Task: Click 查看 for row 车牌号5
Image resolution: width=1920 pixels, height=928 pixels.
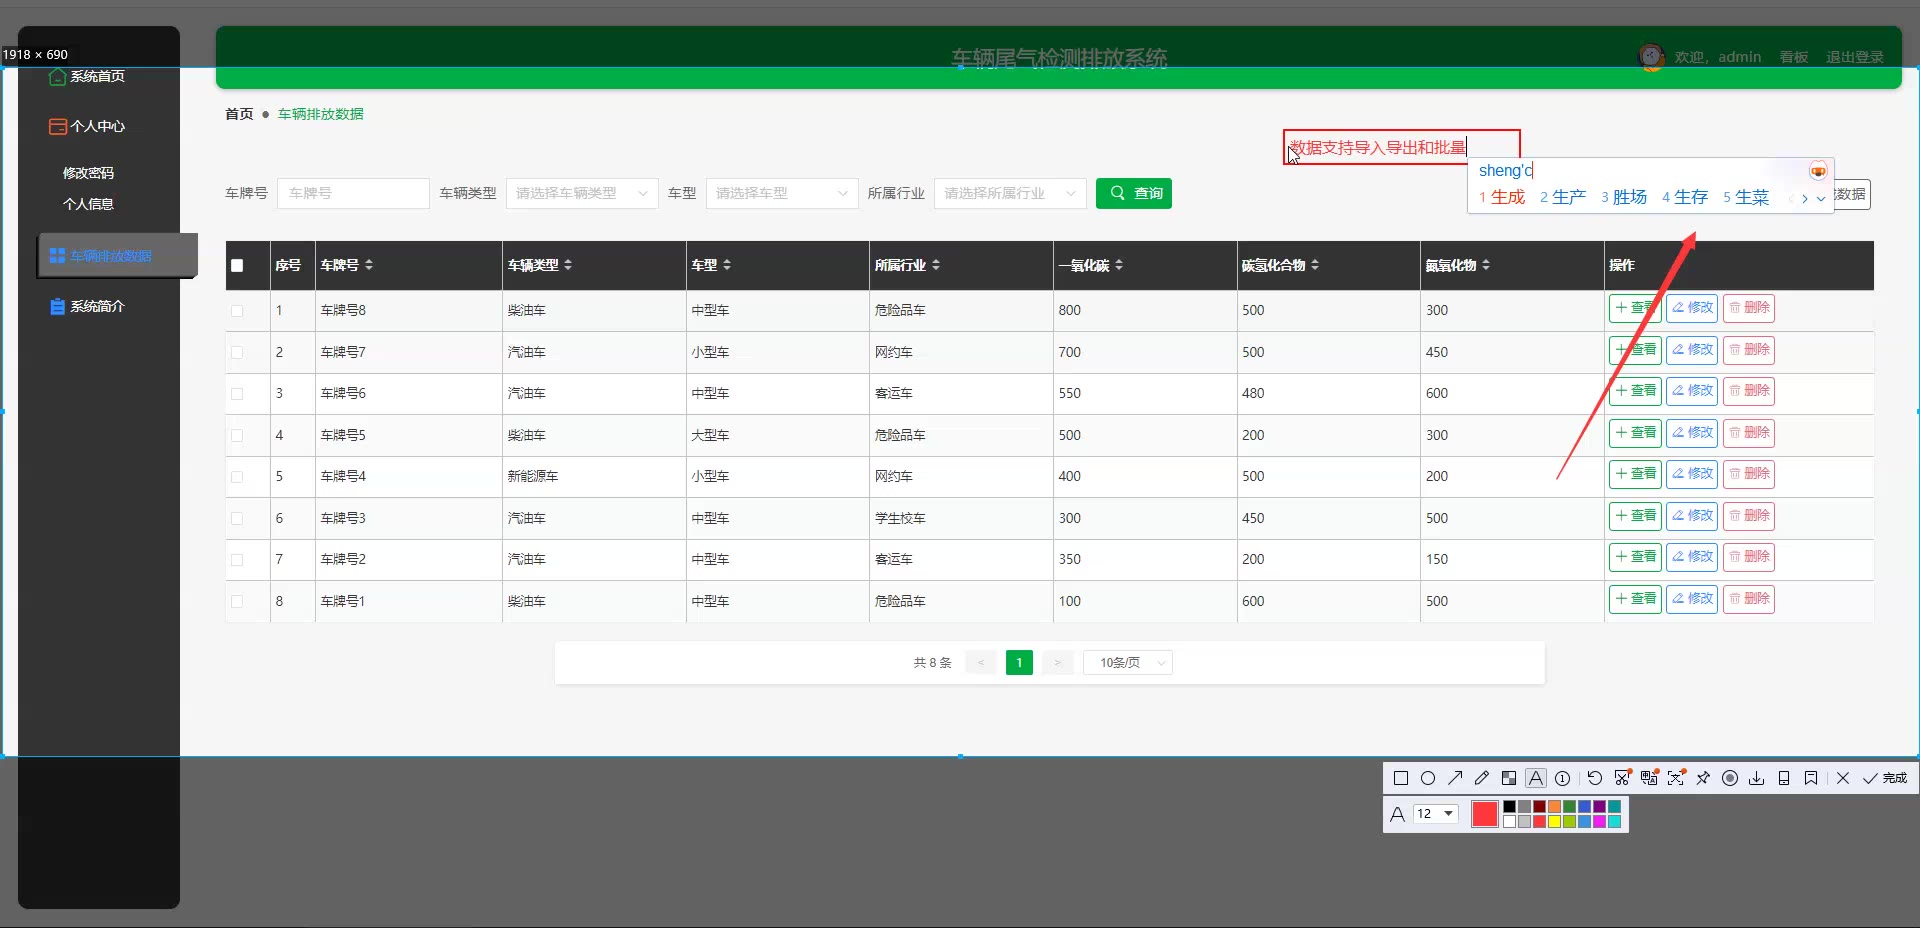Action: coord(1635,433)
